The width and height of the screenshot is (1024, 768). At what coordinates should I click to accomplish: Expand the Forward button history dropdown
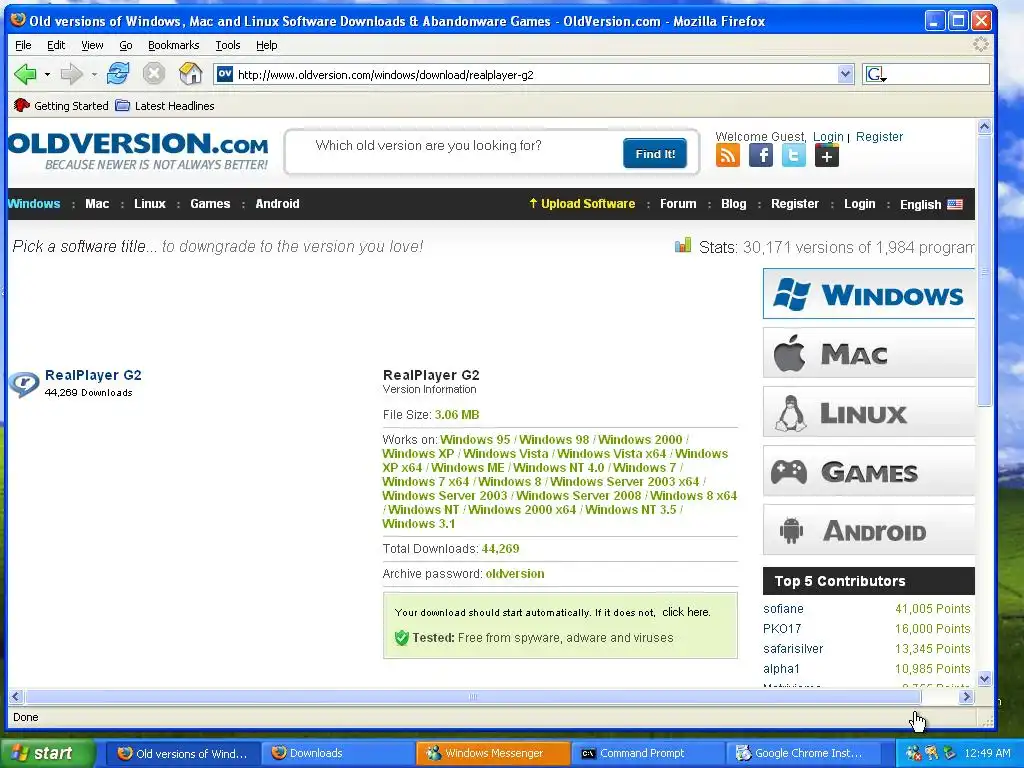click(94, 74)
